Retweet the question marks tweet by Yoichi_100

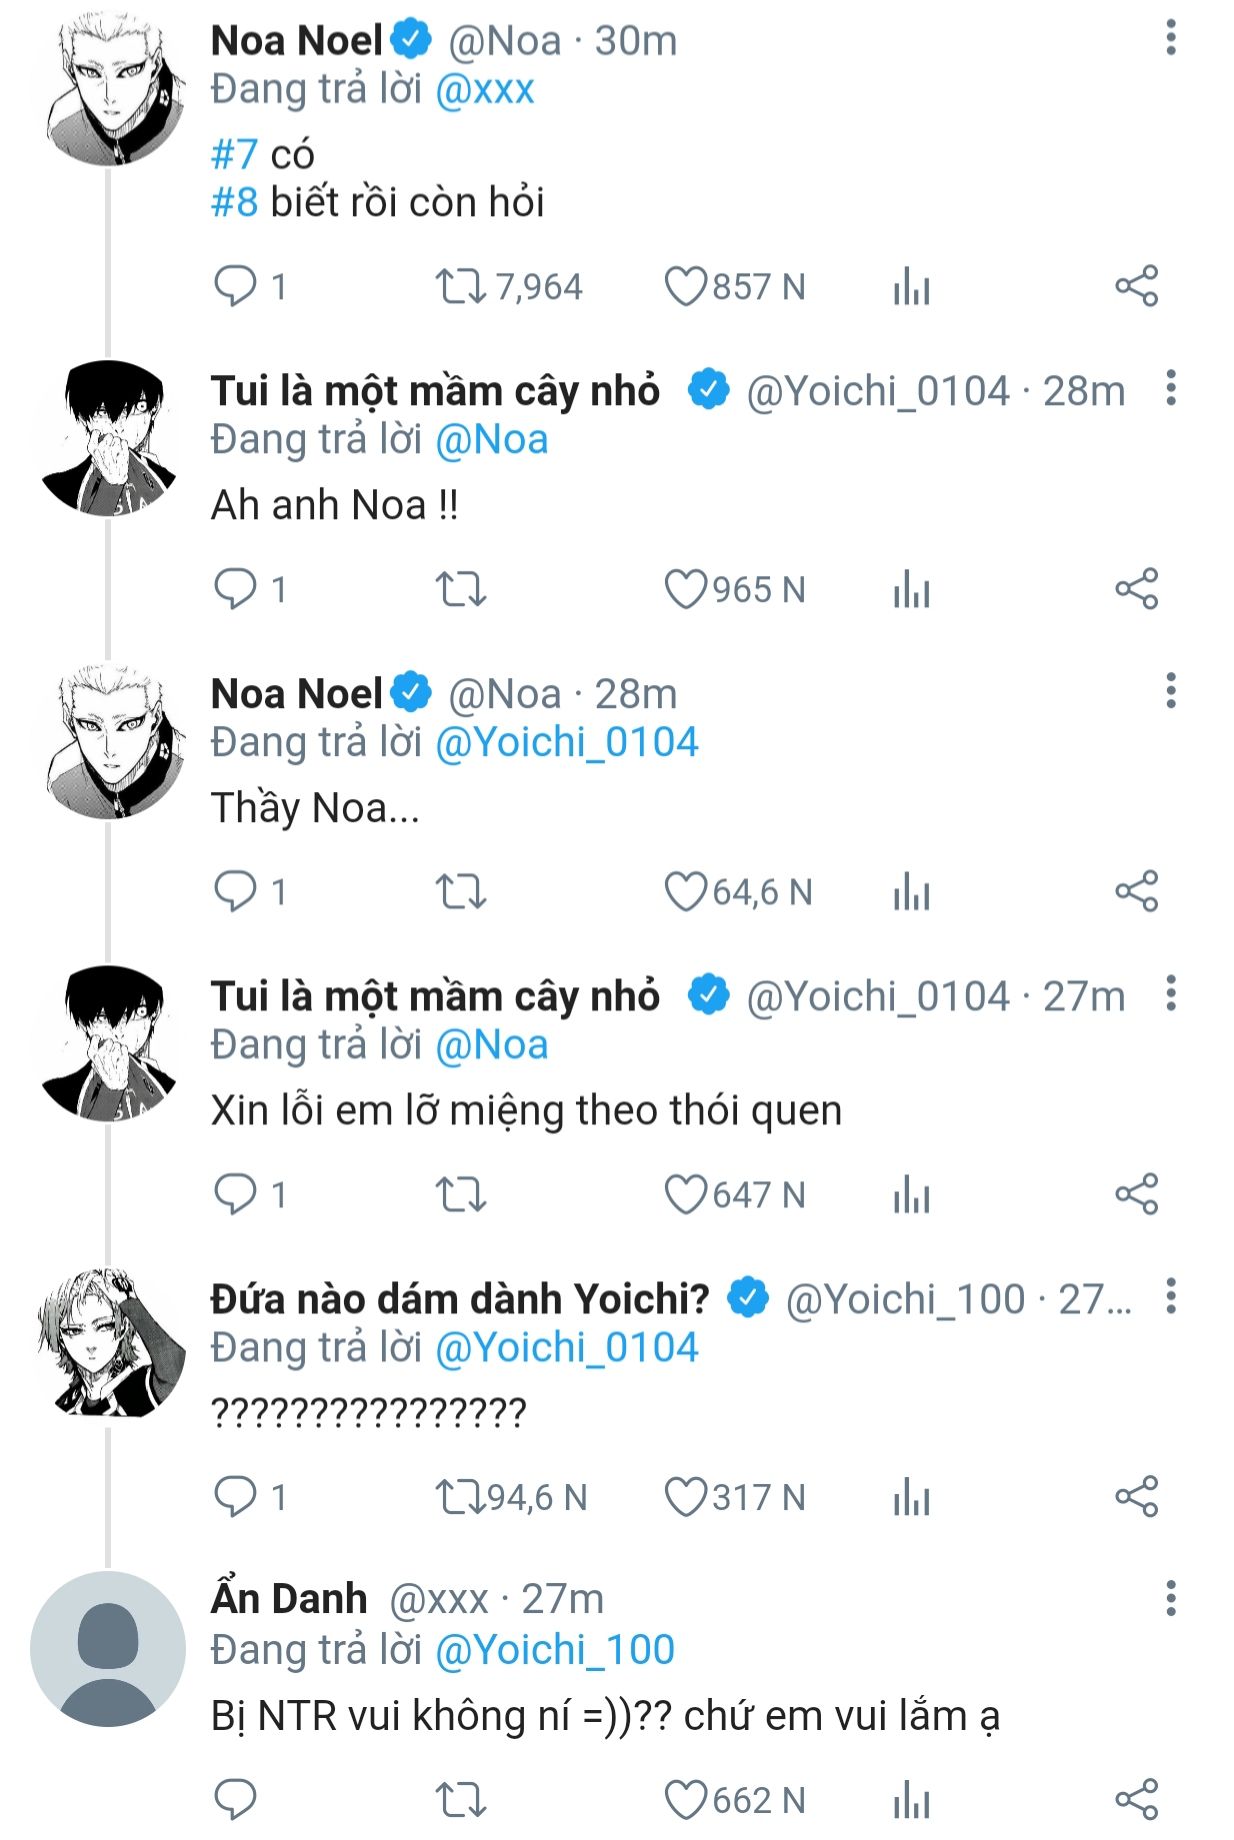(x=460, y=1497)
